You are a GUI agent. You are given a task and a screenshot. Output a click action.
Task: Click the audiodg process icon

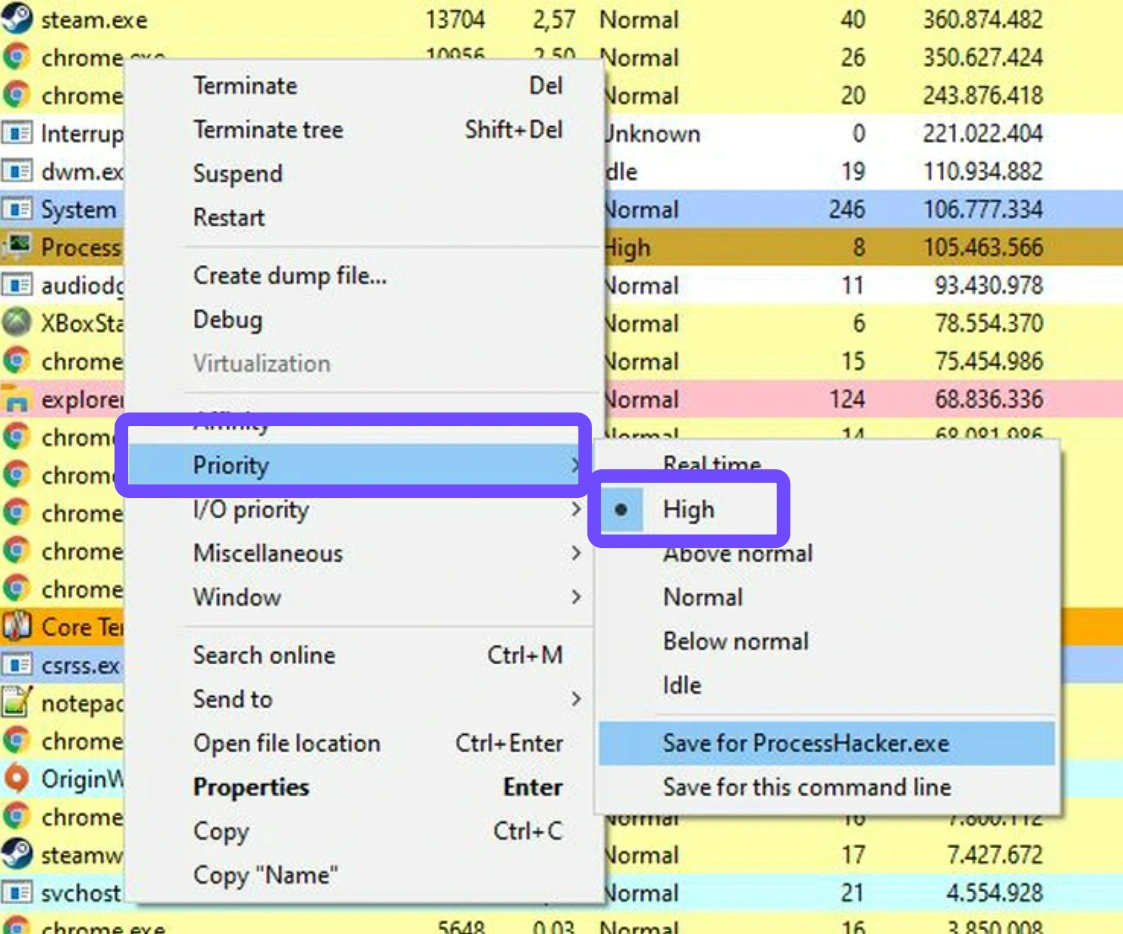[x=16, y=284]
